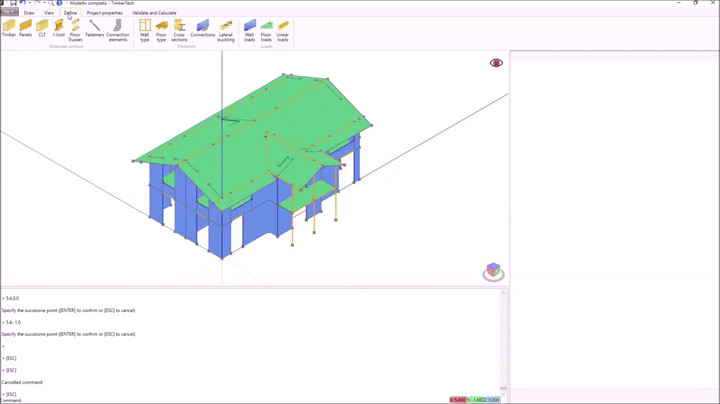Open the Fasteners archive
Screen dimensions: 720x404
click(x=94, y=29)
